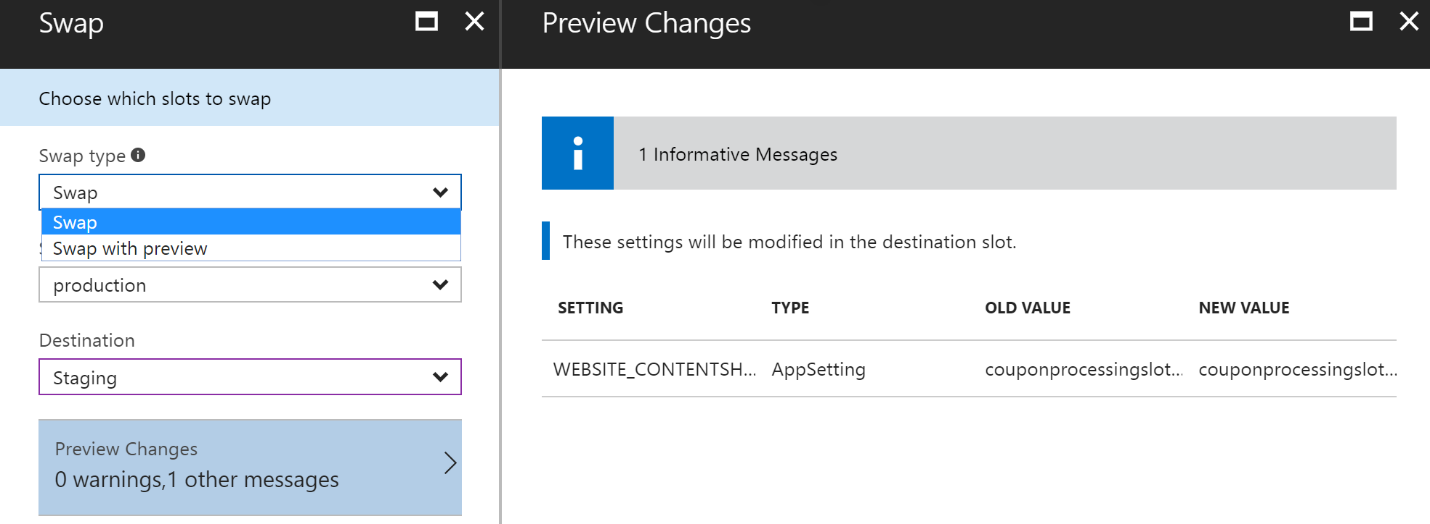Maximize the Preview Changes panel
1430x524 pixels.
pyautogui.click(x=1360, y=22)
